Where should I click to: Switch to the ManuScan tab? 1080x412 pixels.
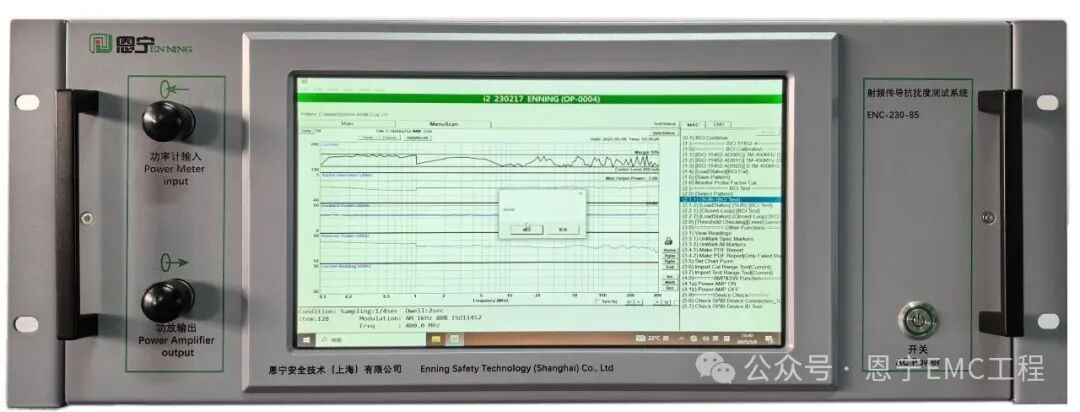coord(444,124)
